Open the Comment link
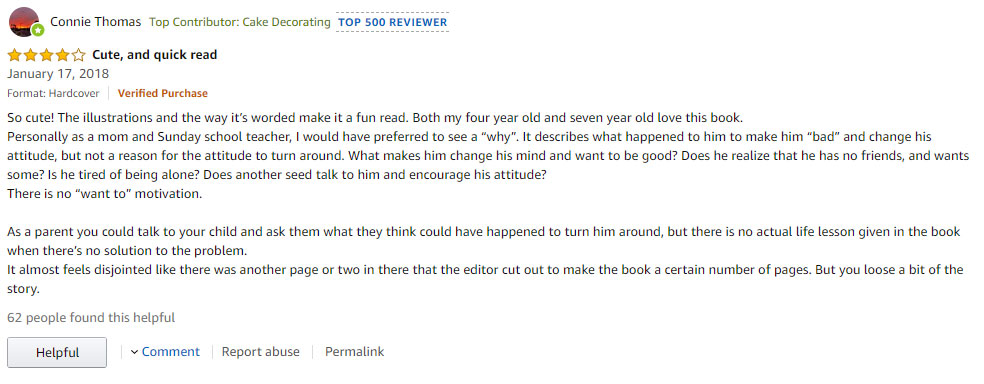The height and width of the screenshot is (384, 984). (x=171, y=352)
